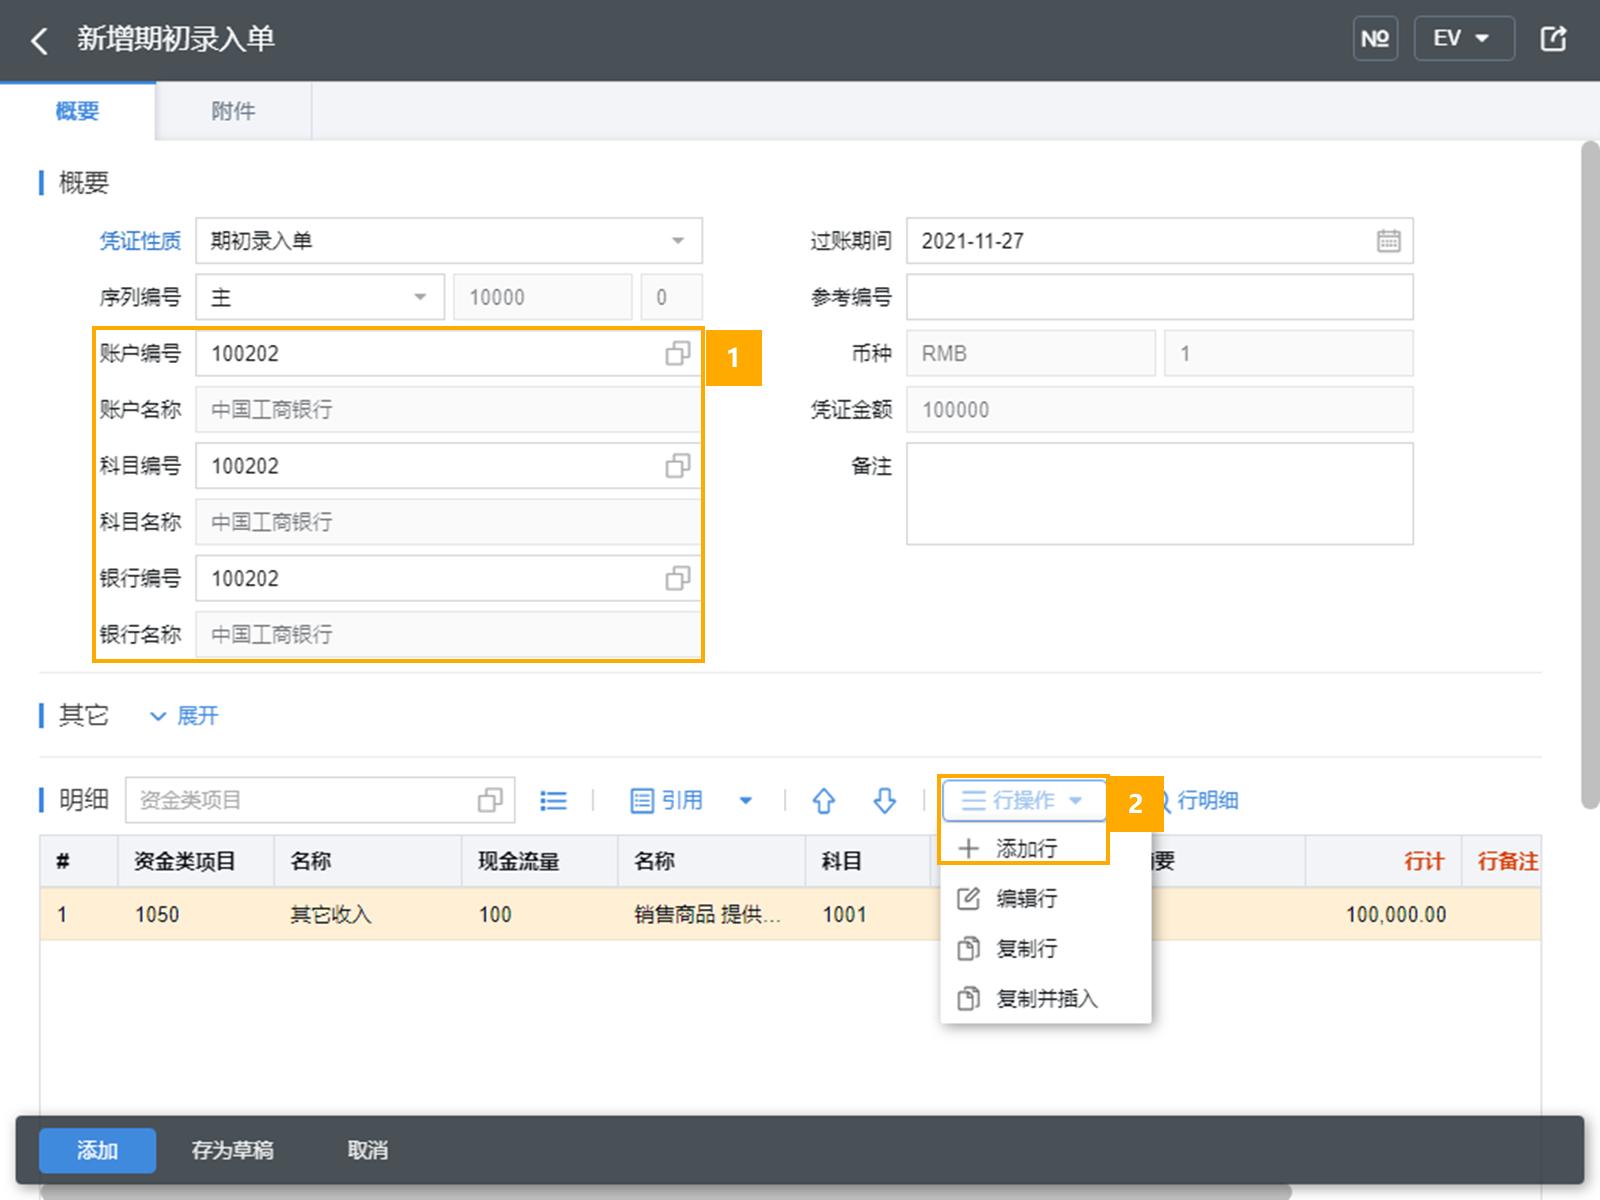Click the 科目编号 input field
Screen dimensions: 1600x1200
pyautogui.click(x=449, y=466)
